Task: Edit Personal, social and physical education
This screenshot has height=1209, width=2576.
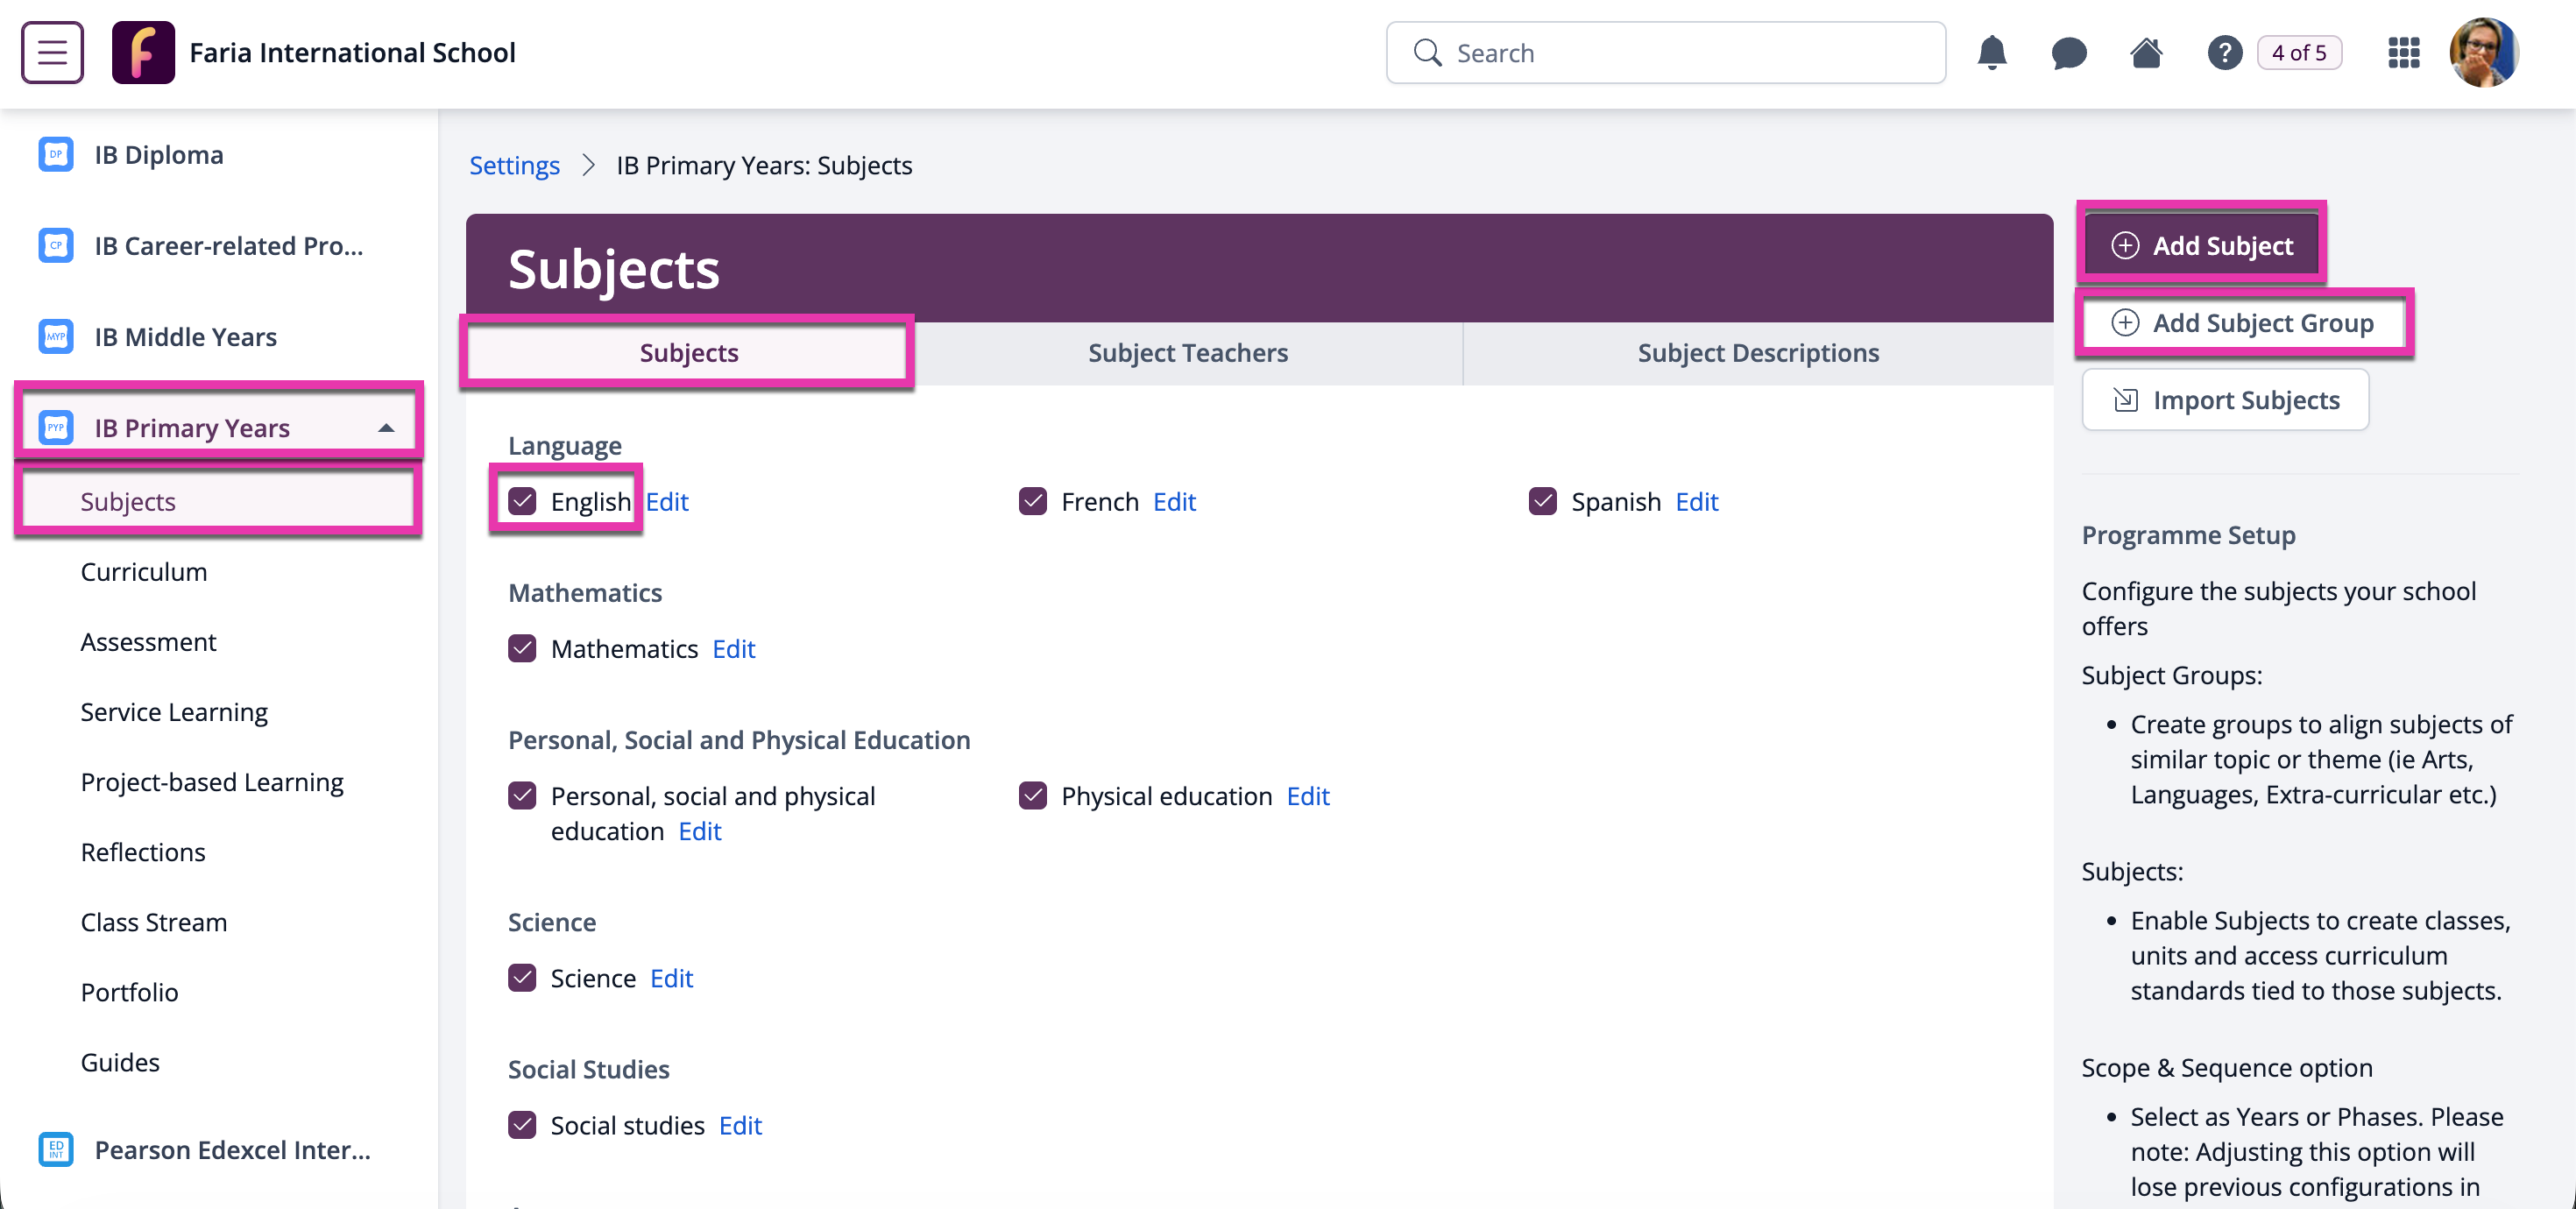Action: coord(700,831)
